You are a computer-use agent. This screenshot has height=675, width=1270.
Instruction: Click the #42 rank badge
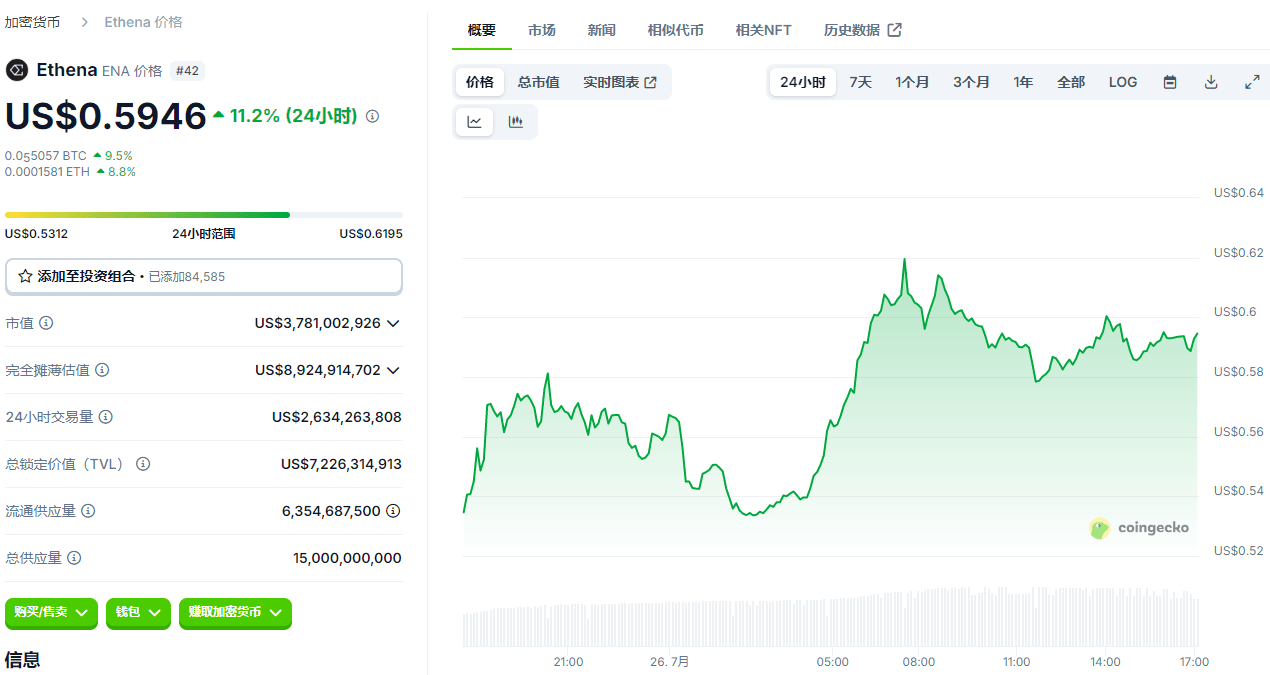tap(187, 70)
